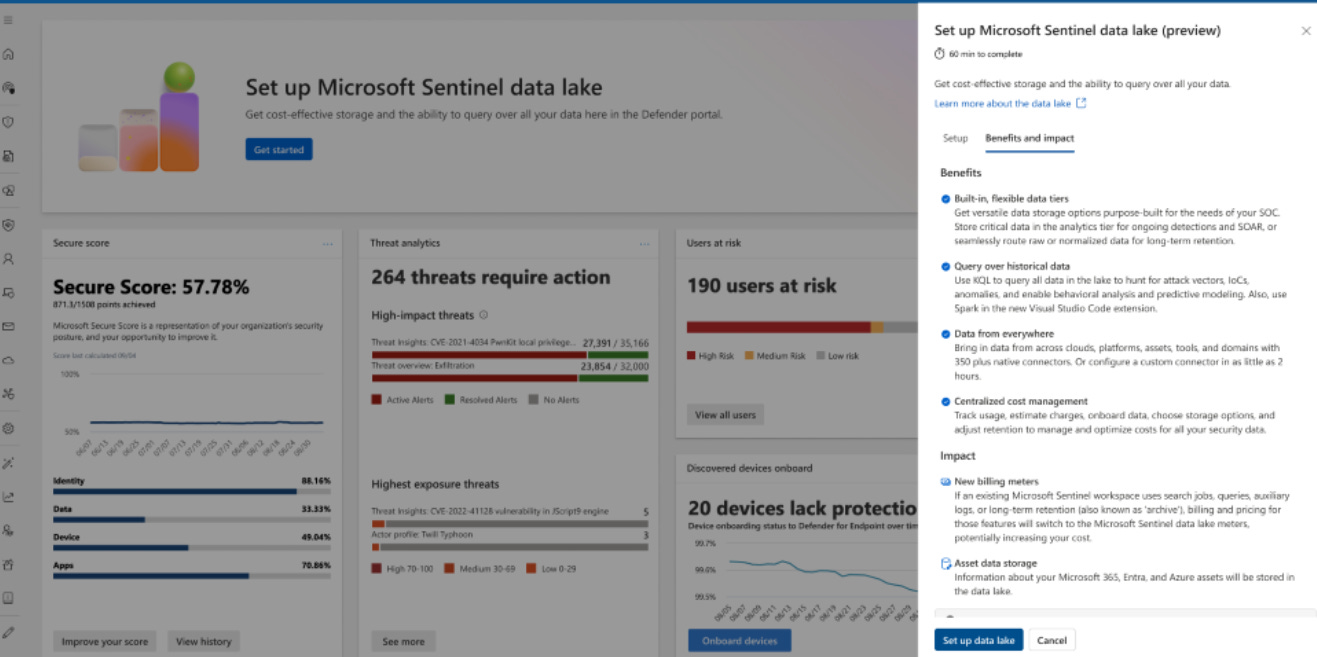Click the Active Alerts legend swatch
1317x657 pixels.
(x=377, y=399)
